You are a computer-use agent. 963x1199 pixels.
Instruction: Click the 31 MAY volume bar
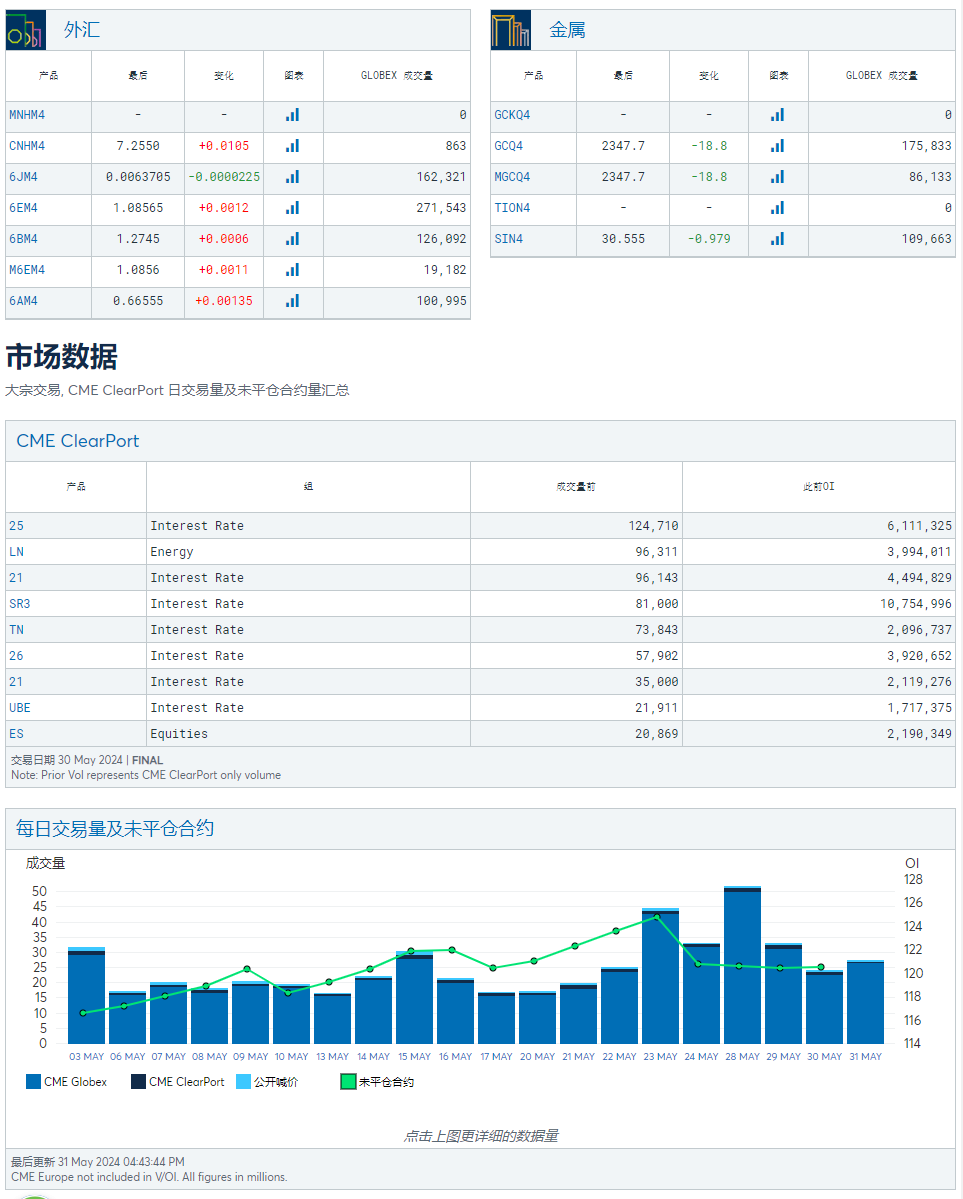click(x=865, y=1002)
